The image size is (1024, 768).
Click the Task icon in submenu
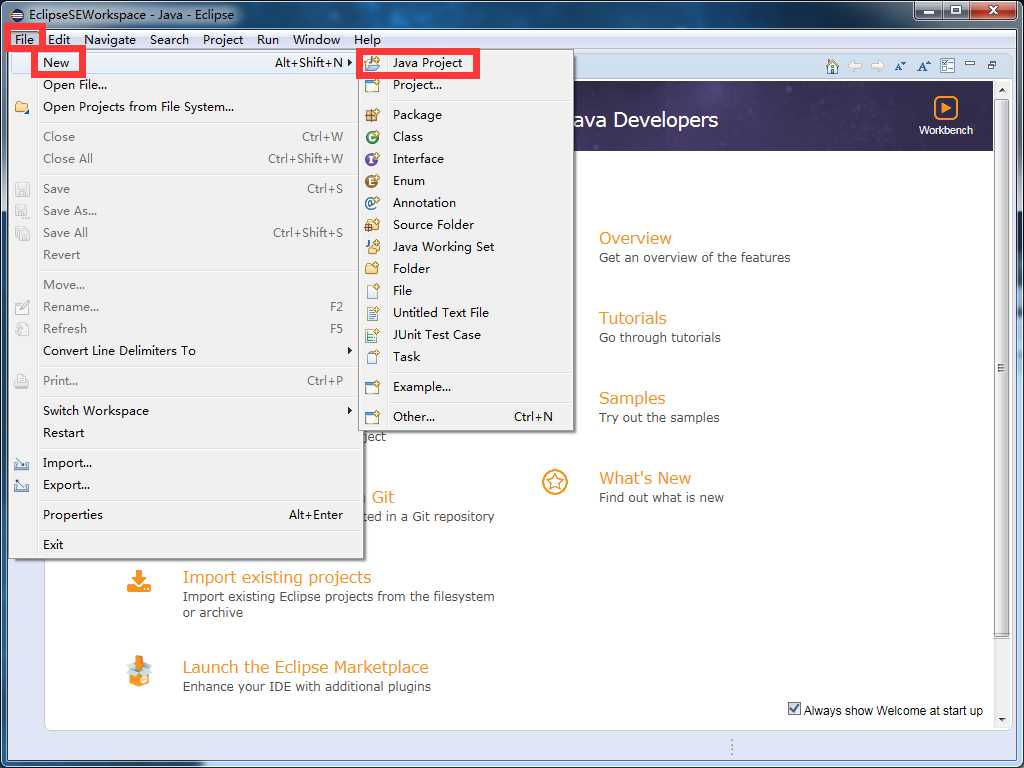[372, 357]
